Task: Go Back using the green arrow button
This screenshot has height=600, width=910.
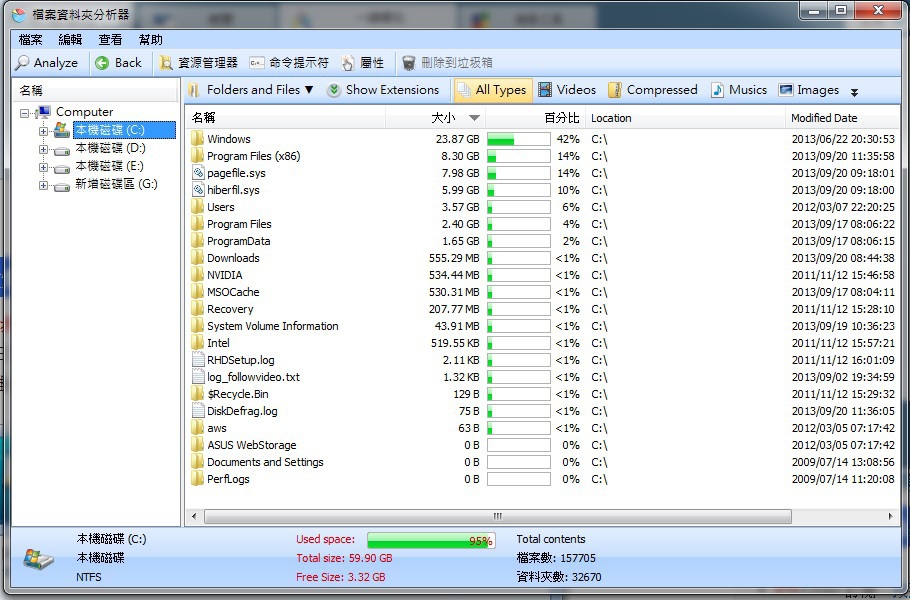Action: (x=118, y=63)
